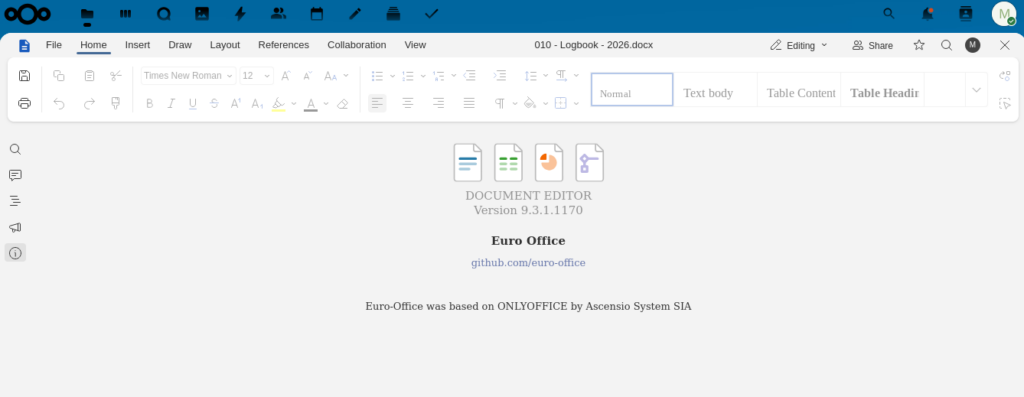
Task: Apply the Text body style
Action: tap(716, 90)
